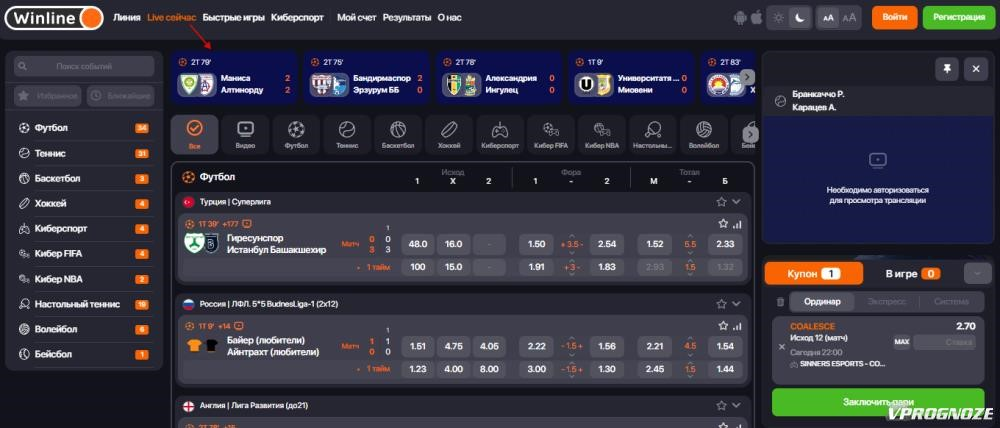The width and height of the screenshot is (1000, 428).
Task: Click the green Заключить пари button
Action: [x=878, y=402]
